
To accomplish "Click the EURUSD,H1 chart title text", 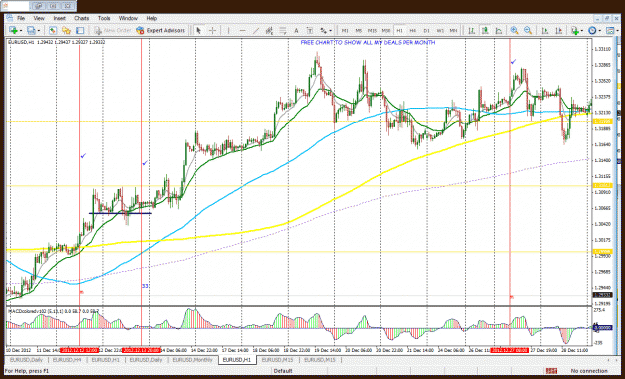I will 56,41.
